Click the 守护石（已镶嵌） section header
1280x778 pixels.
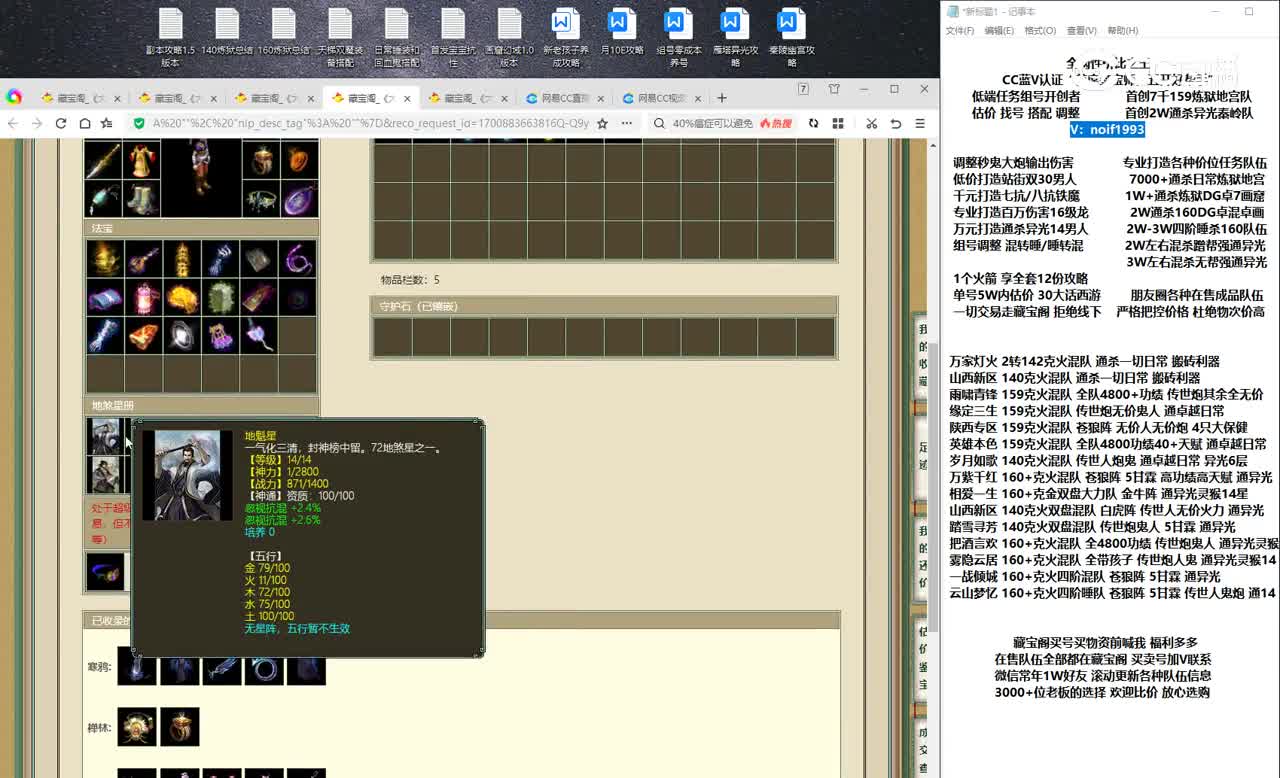click(604, 306)
